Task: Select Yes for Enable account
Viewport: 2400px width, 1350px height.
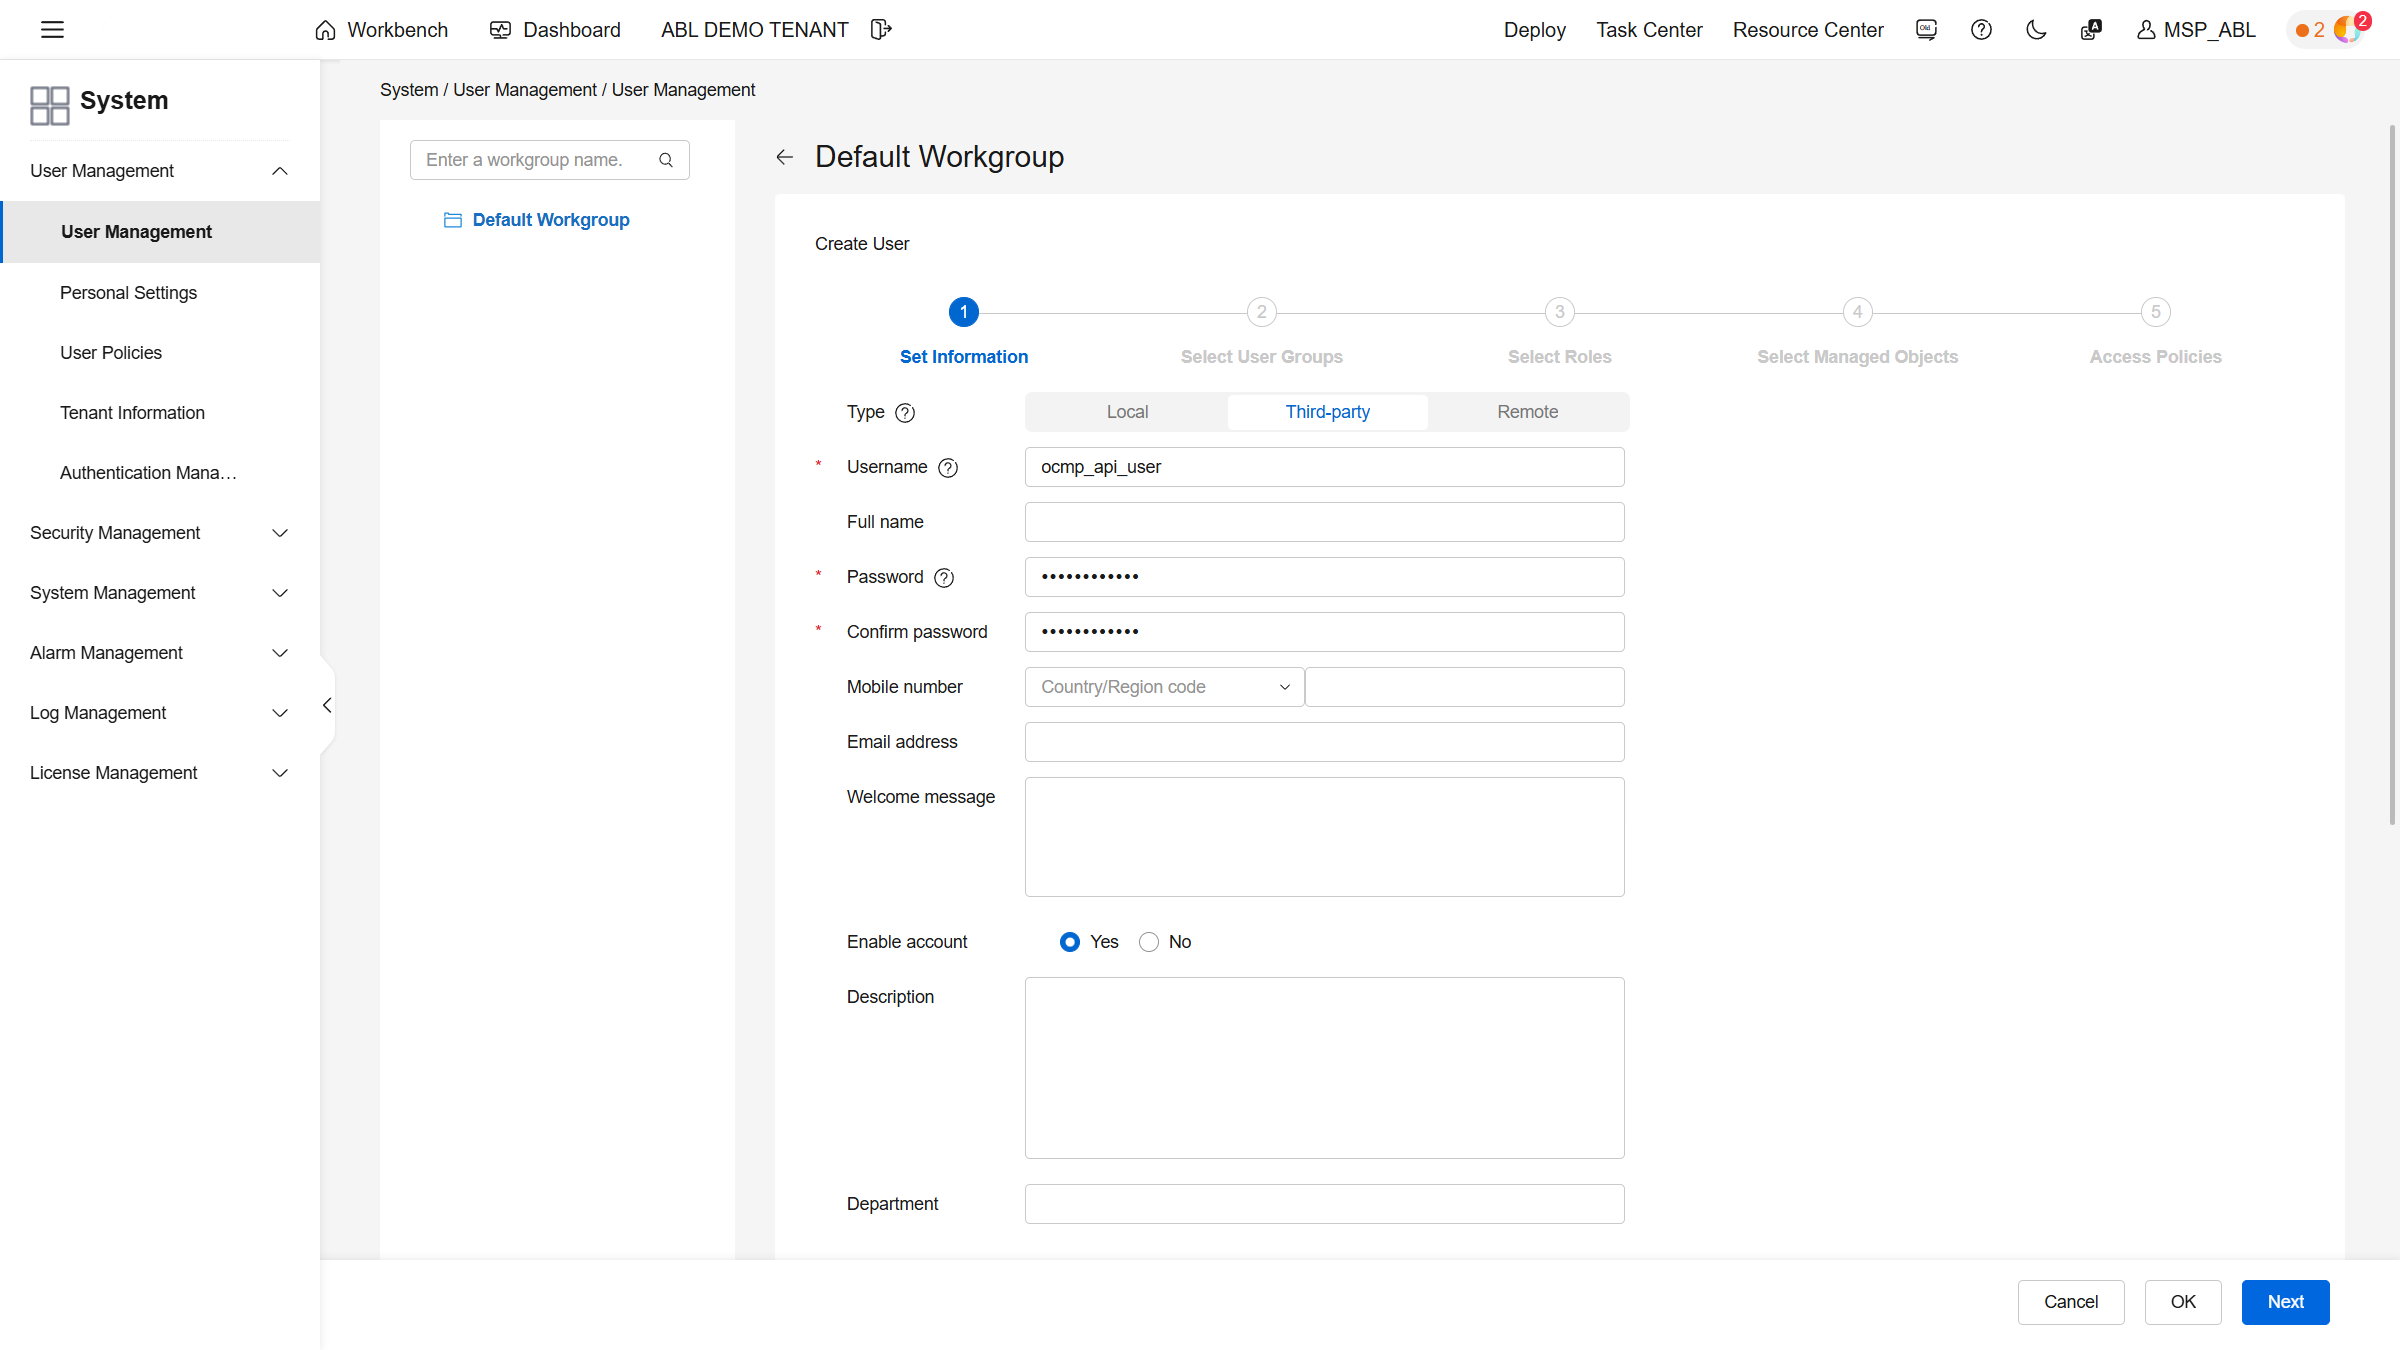Action: [x=1070, y=942]
